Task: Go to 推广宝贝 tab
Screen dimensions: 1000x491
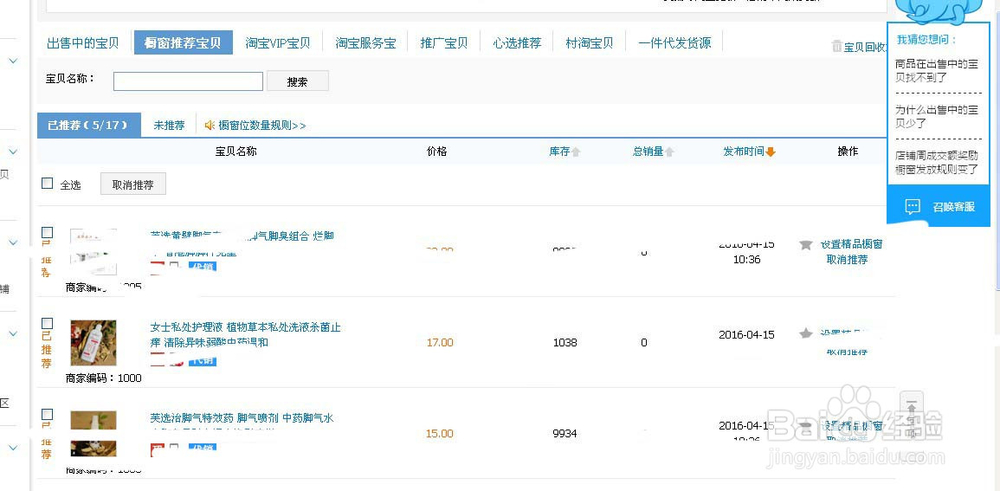Action: [x=444, y=43]
